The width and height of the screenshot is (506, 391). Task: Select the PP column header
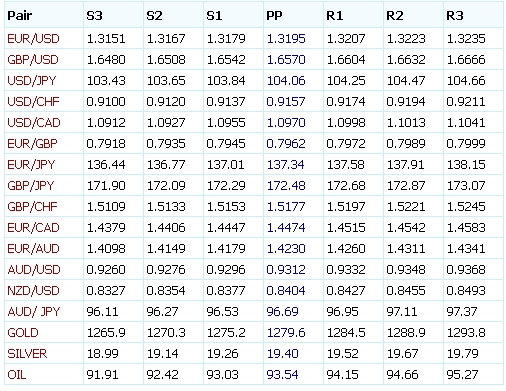[x=274, y=16]
